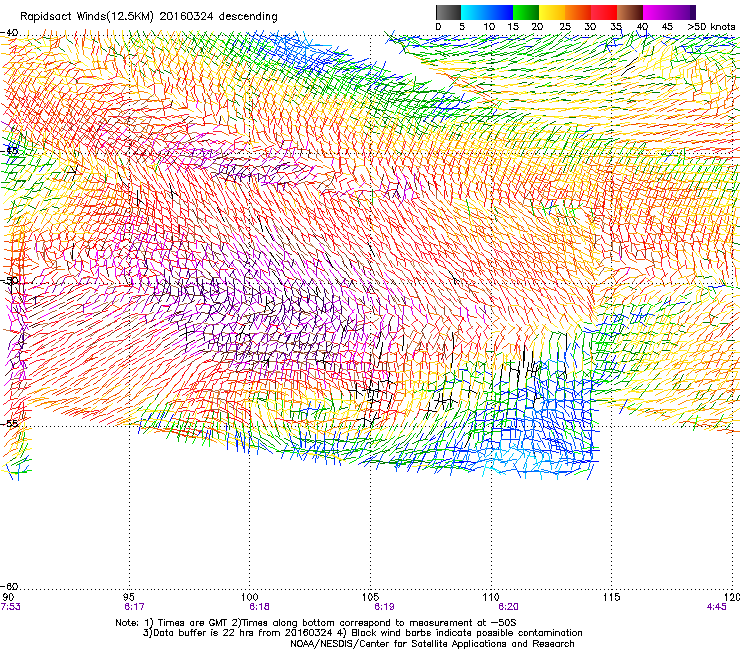Click the '105' longitude label
This screenshot has height=650, width=740.
pos(370,598)
